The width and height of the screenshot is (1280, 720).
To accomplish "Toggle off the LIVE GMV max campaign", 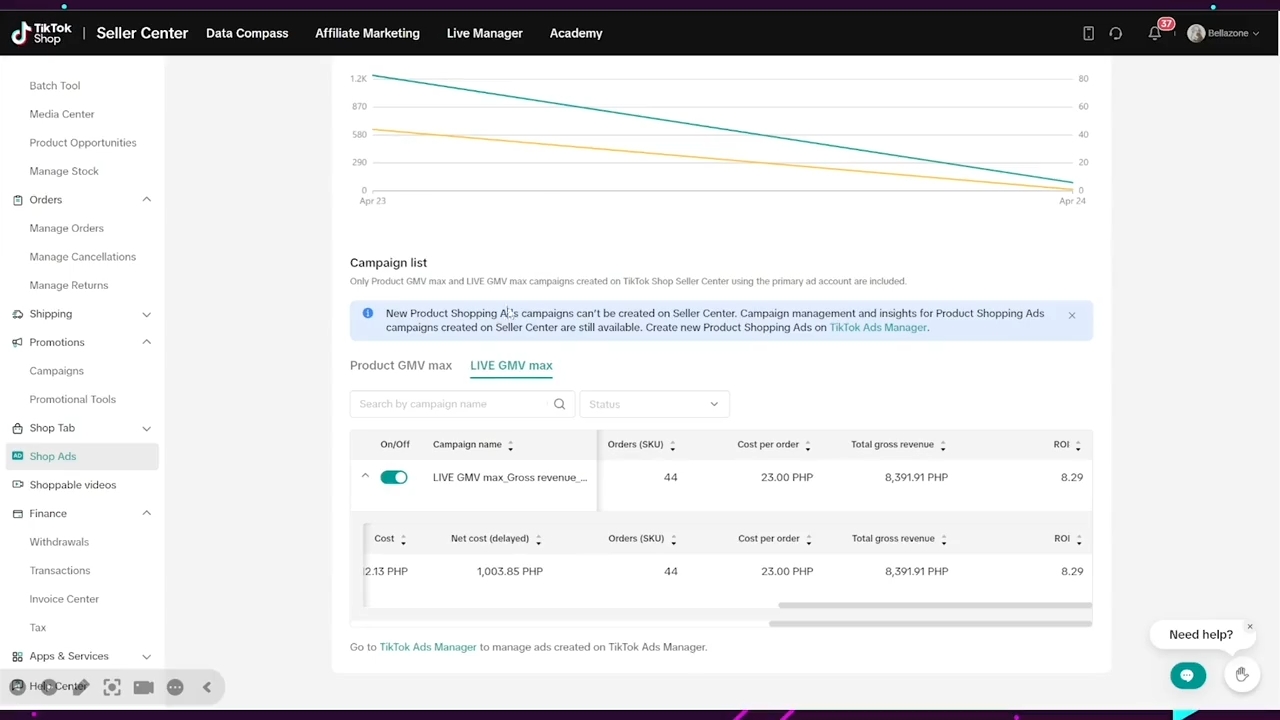I will (x=394, y=478).
